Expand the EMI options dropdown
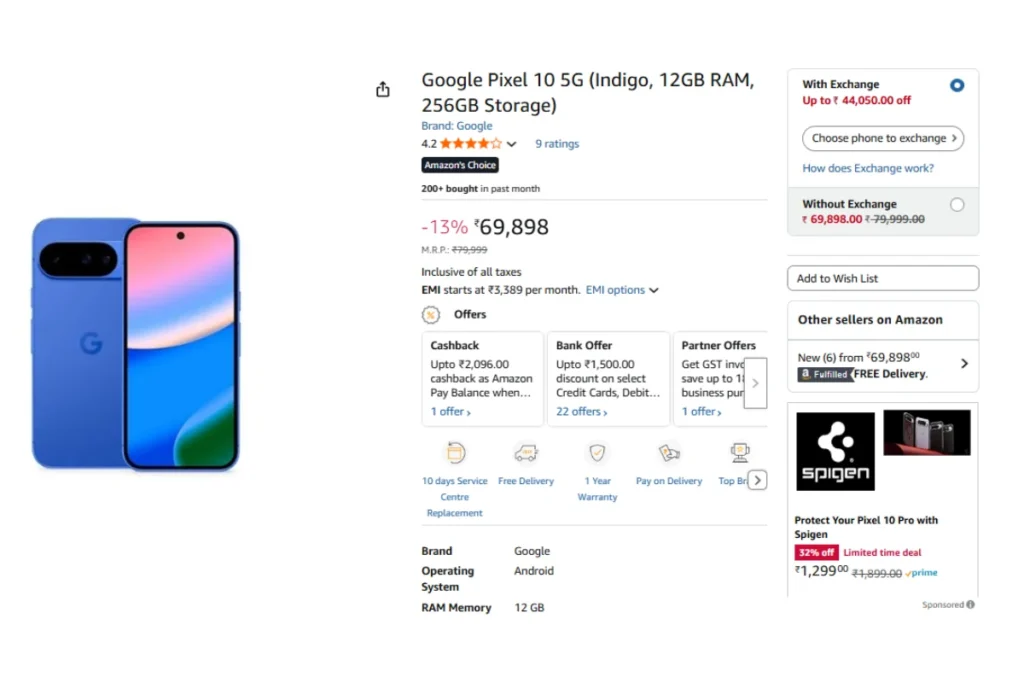The width and height of the screenshot is (1024, 683). [x=622, y=290]
